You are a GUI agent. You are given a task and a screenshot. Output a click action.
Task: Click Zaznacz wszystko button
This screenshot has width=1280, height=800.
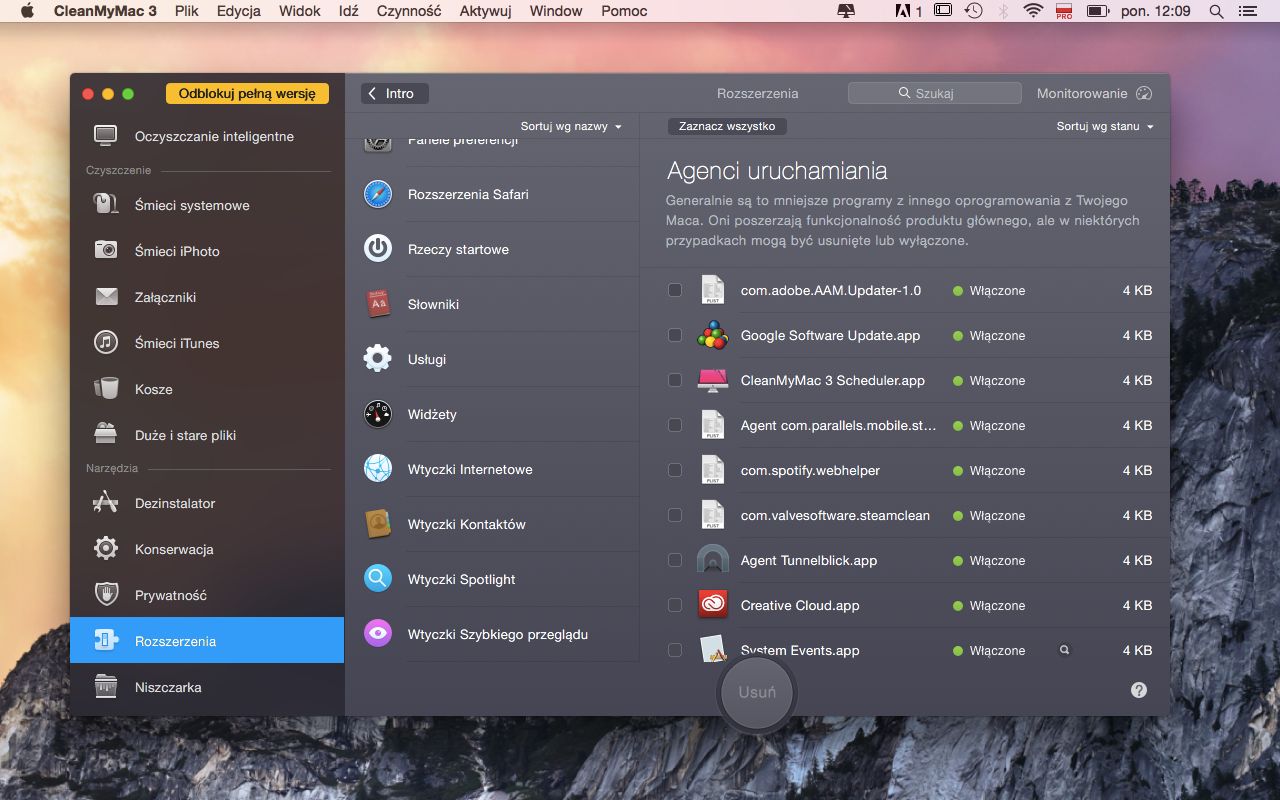[727, 126]
